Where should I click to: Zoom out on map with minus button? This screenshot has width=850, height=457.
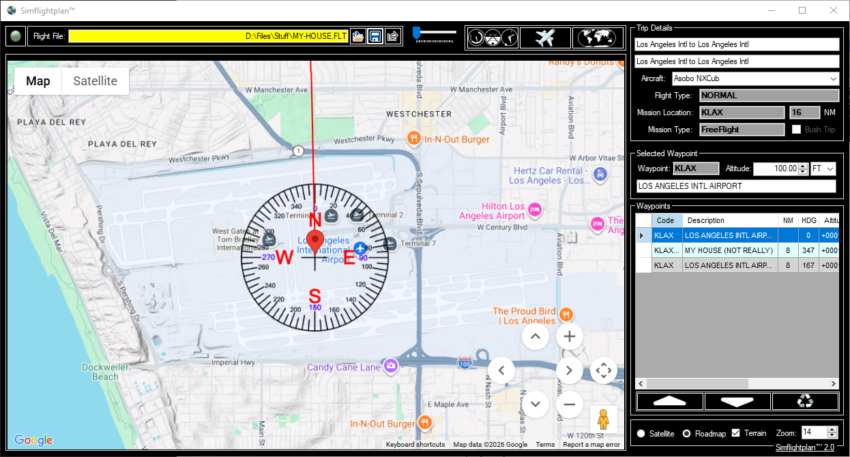pyautogui.click(x=569, y=404)
